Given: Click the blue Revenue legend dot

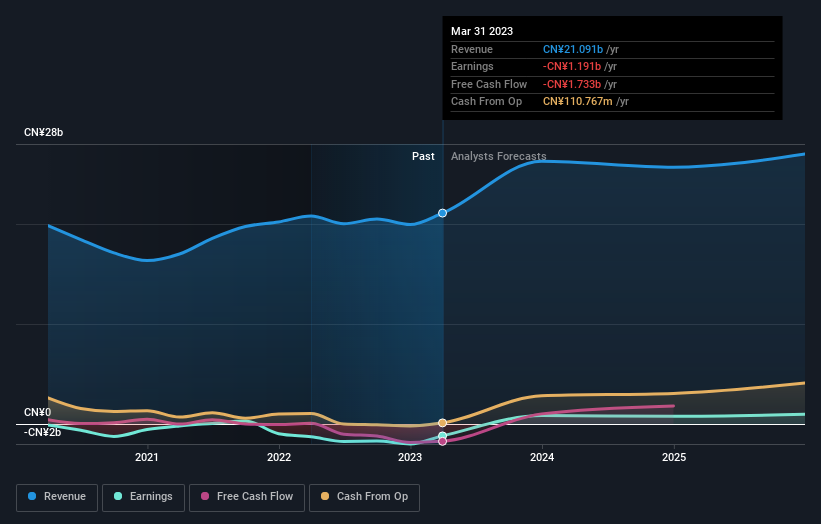Looking at the screenshot, I should pos(32,496).
